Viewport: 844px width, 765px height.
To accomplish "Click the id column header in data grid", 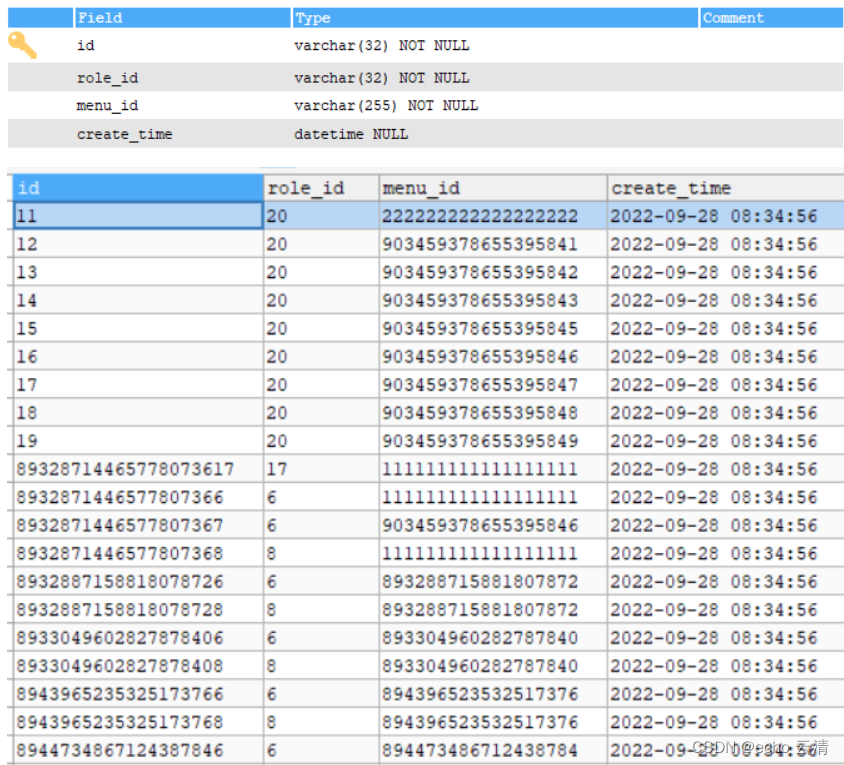I will coord(138,188).
